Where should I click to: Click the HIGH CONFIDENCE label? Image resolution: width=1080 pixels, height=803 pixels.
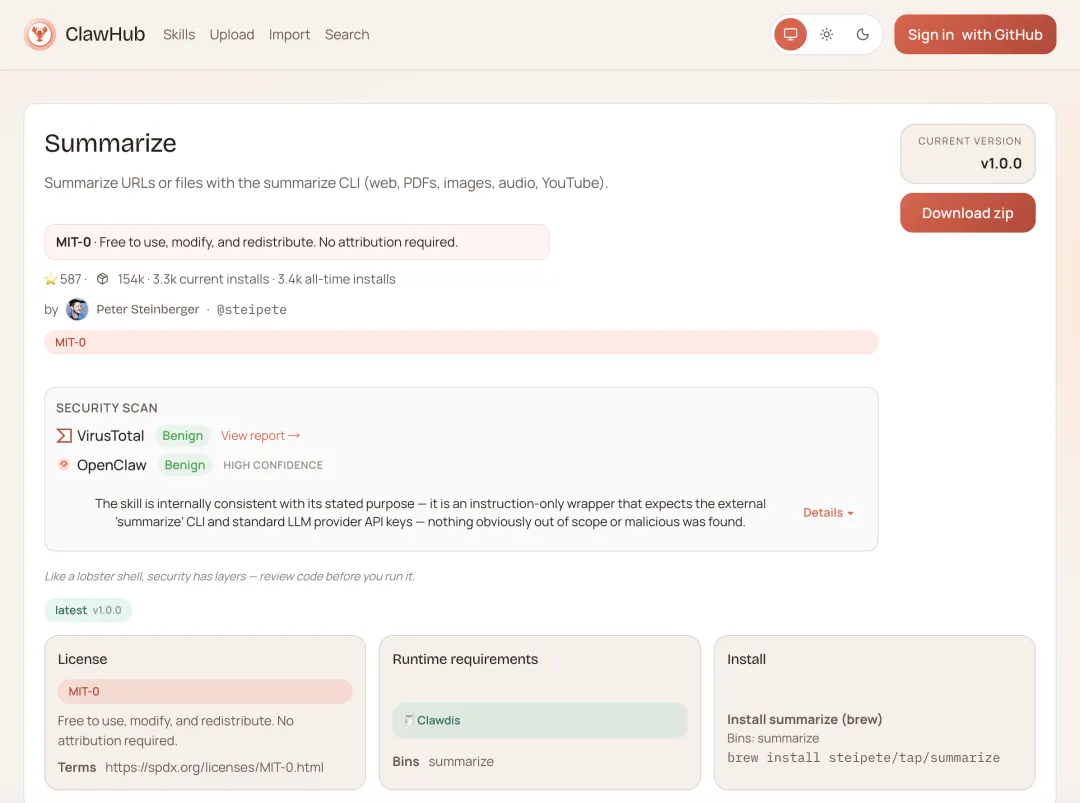tap(273, 465)
